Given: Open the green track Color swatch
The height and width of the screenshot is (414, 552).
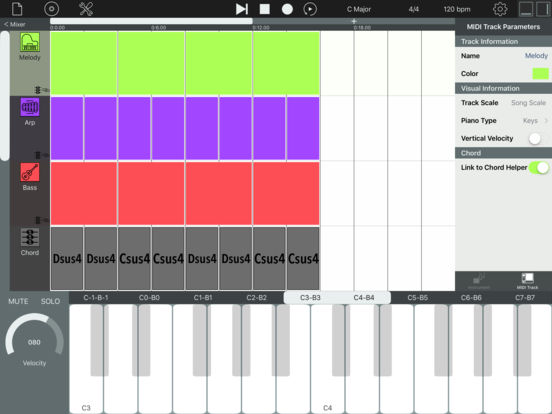Looking at the screenshot, I should tap(540, 74).
